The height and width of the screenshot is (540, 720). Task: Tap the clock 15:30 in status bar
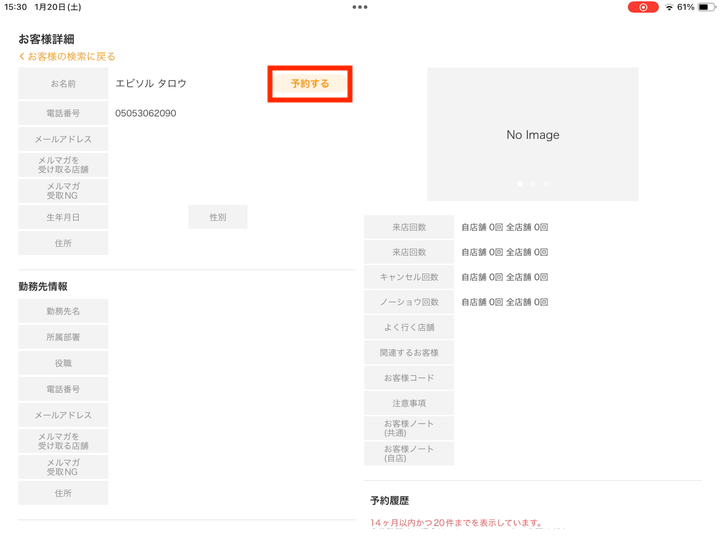(x=16, y=7)
